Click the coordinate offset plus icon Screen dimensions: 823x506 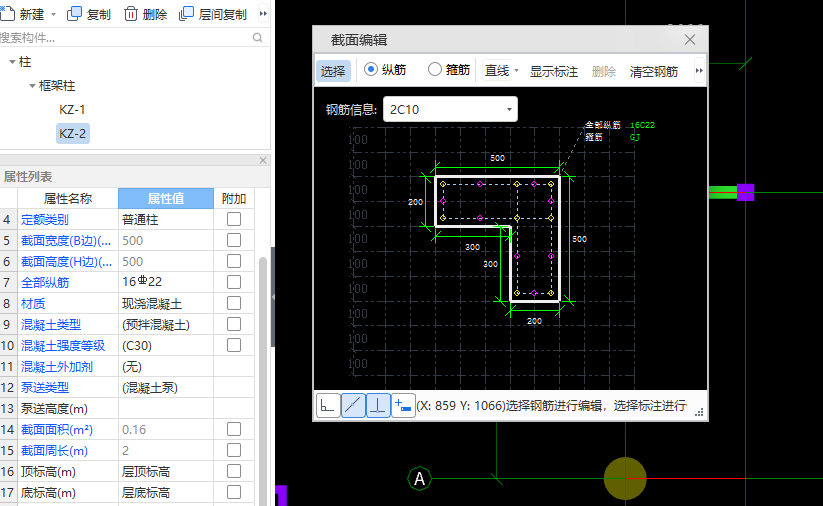[x=403, y=406]
